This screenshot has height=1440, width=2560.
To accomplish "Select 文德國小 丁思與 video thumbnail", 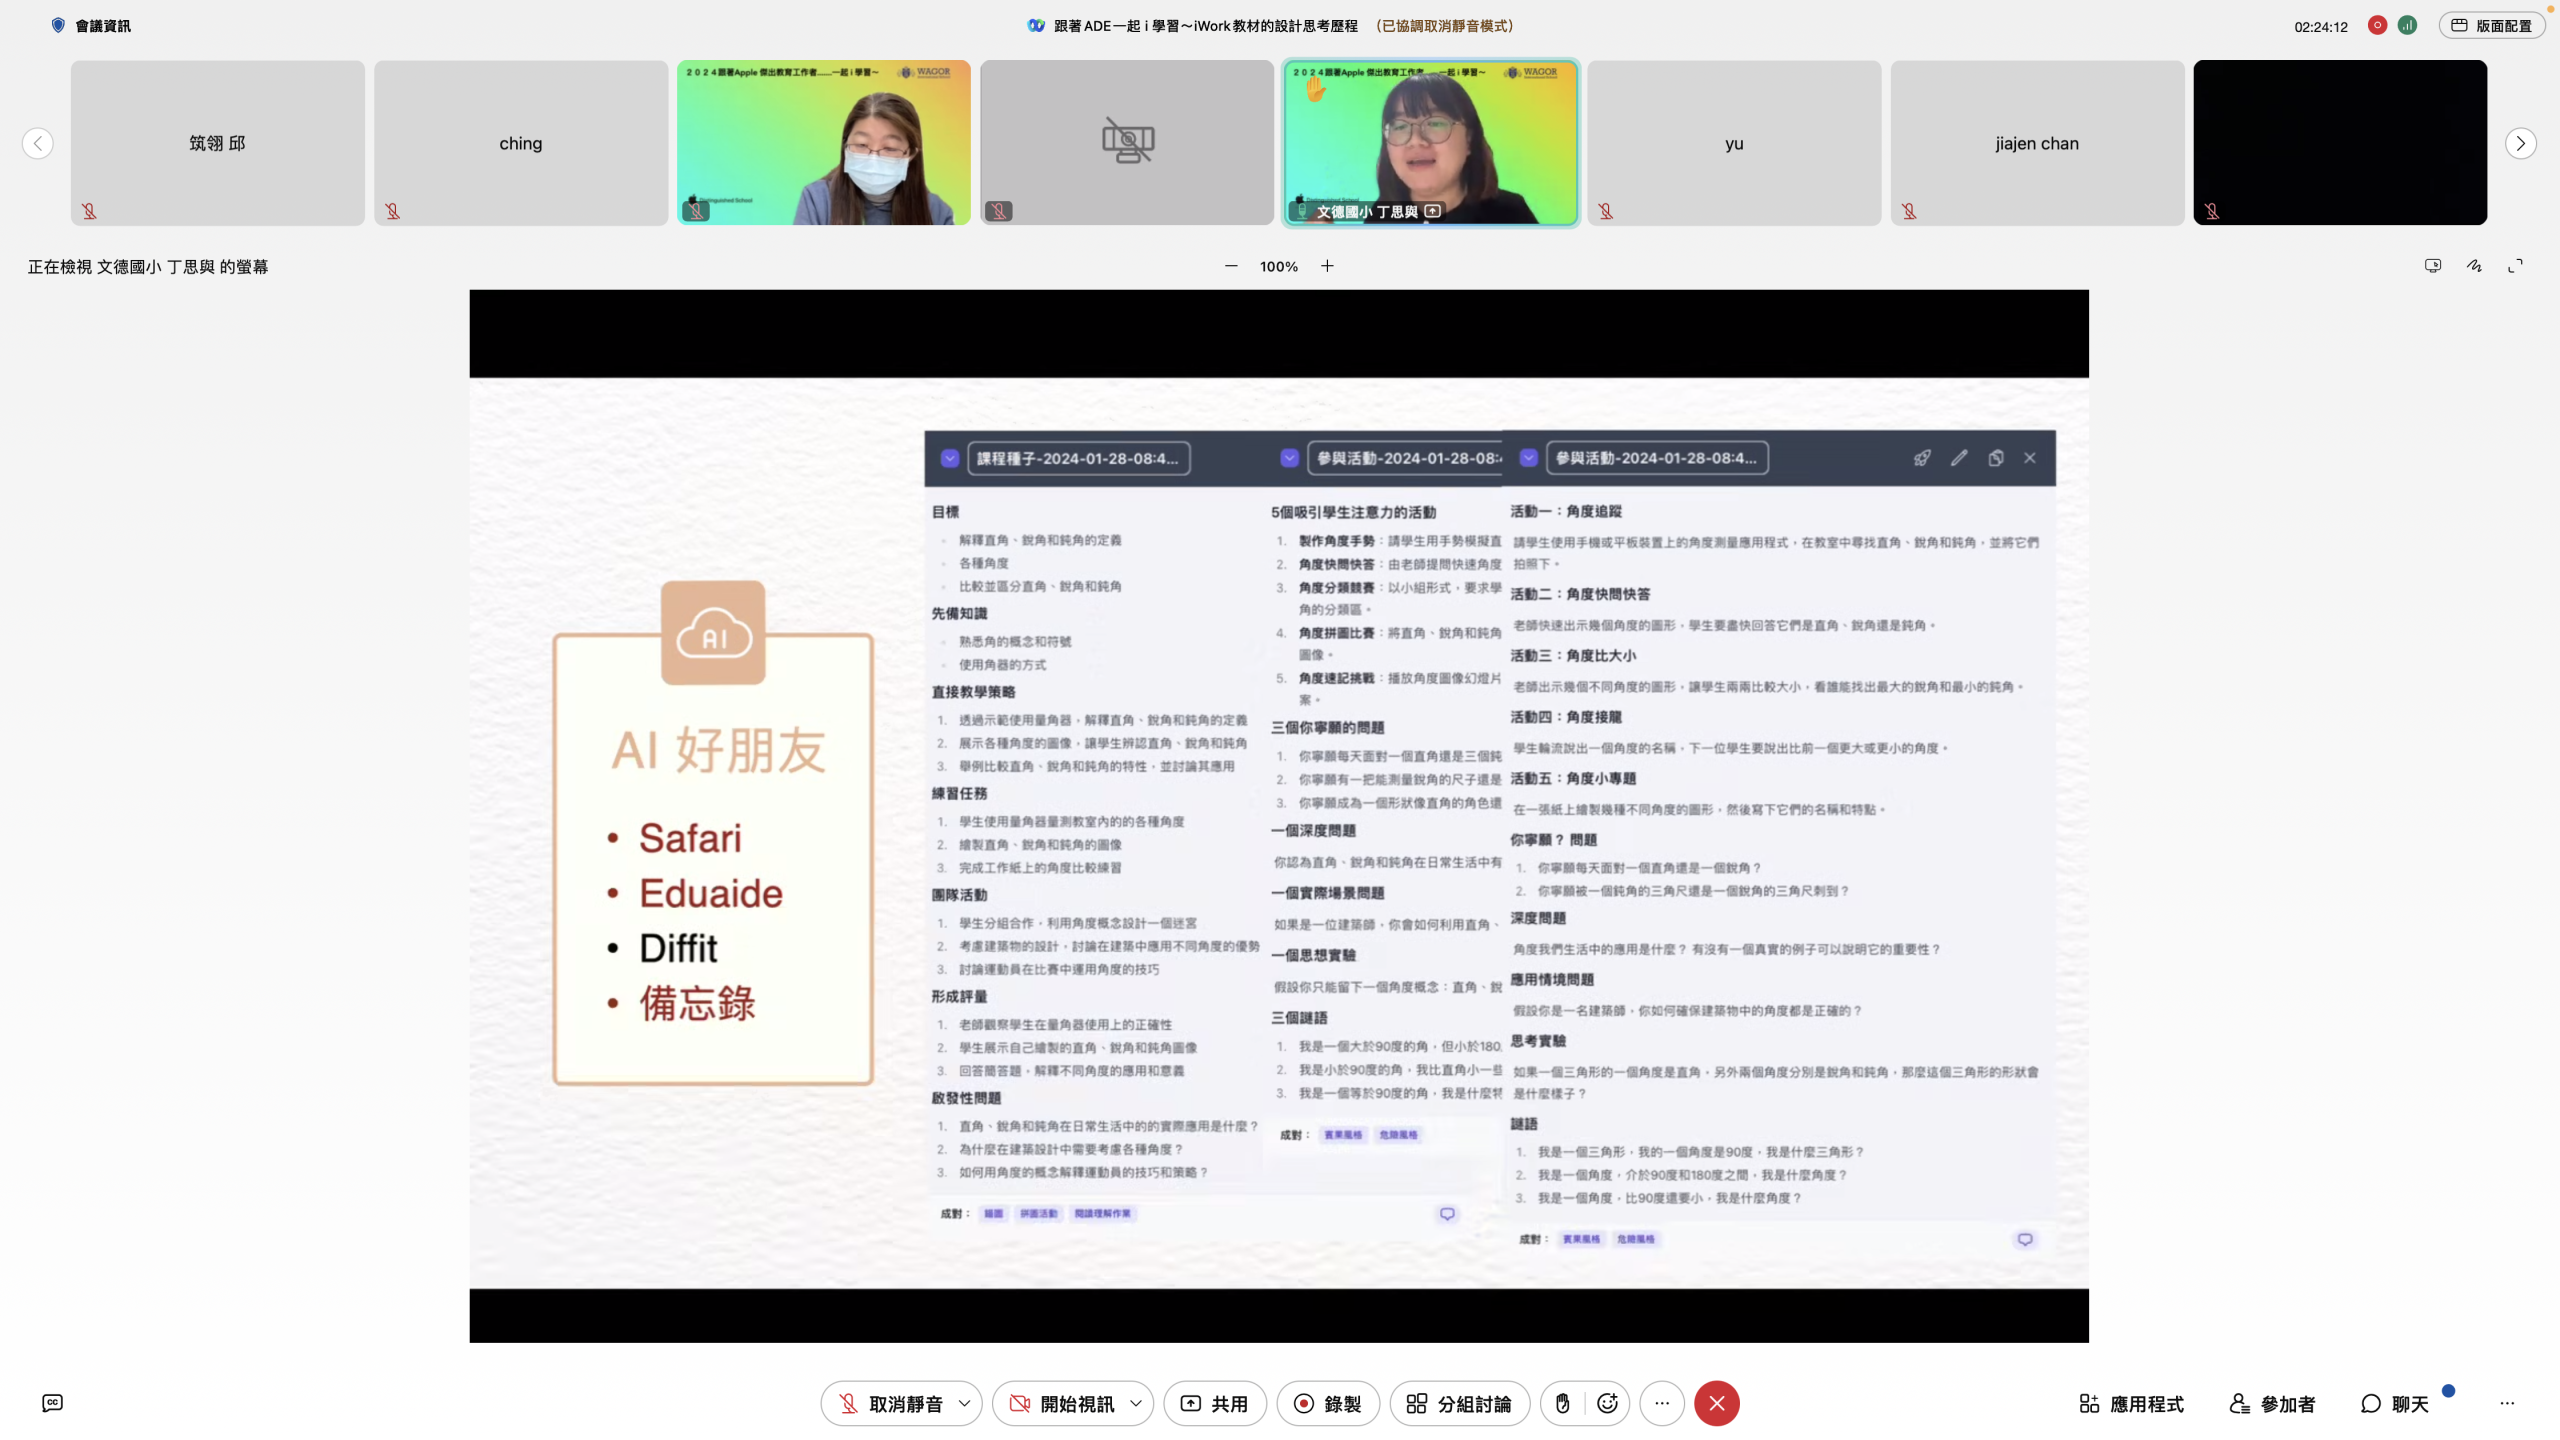I will (x=1430, y=143).
